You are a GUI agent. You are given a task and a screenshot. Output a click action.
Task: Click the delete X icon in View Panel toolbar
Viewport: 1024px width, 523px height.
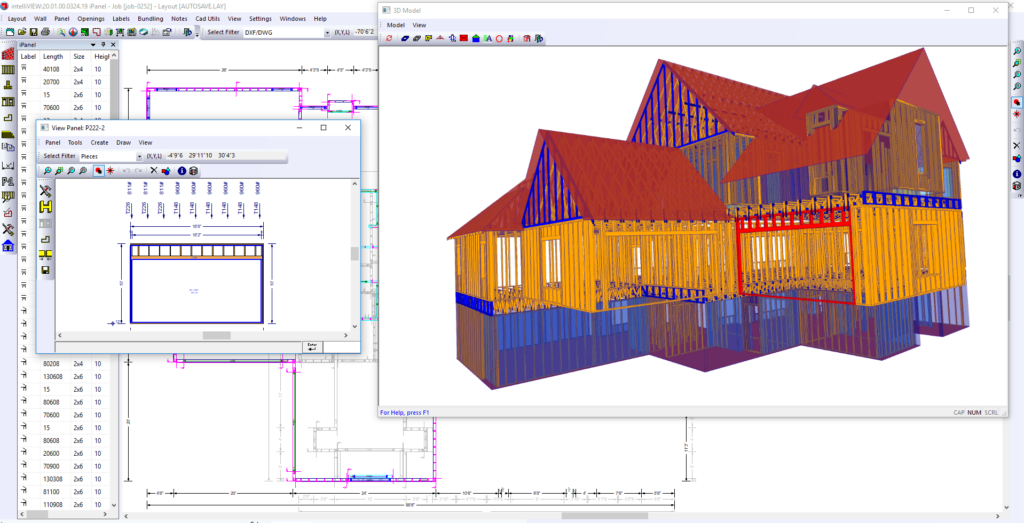tap(153, 171)
